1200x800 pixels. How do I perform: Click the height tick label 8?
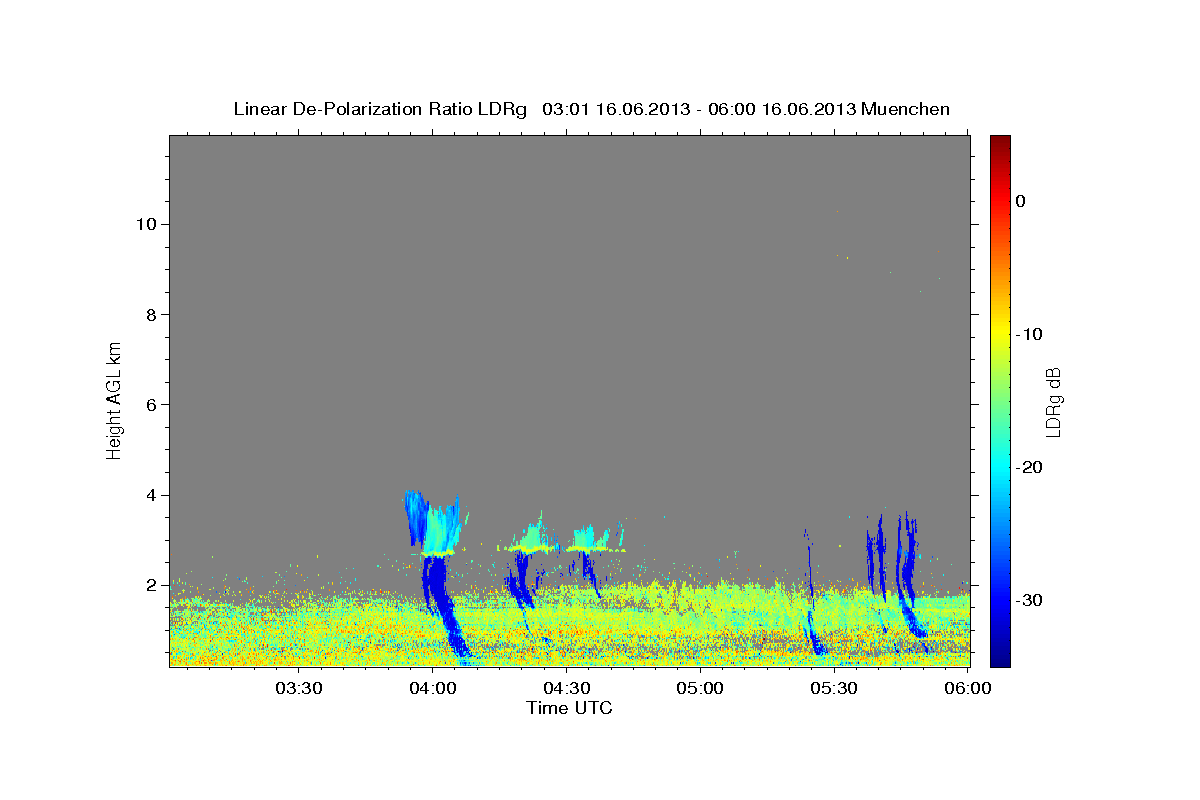pos(152,314)
